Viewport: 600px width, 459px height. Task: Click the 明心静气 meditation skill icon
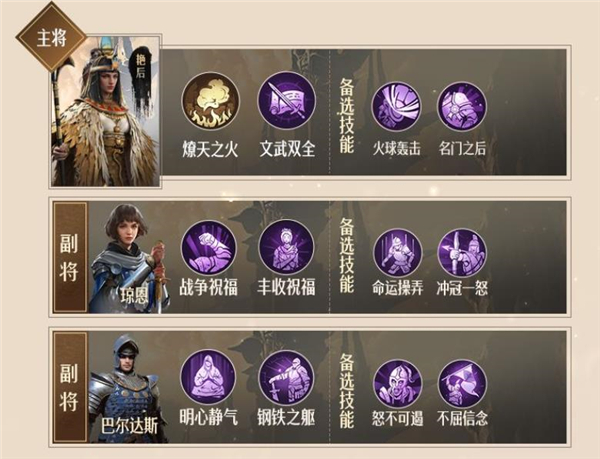click(x=209, y=378)
